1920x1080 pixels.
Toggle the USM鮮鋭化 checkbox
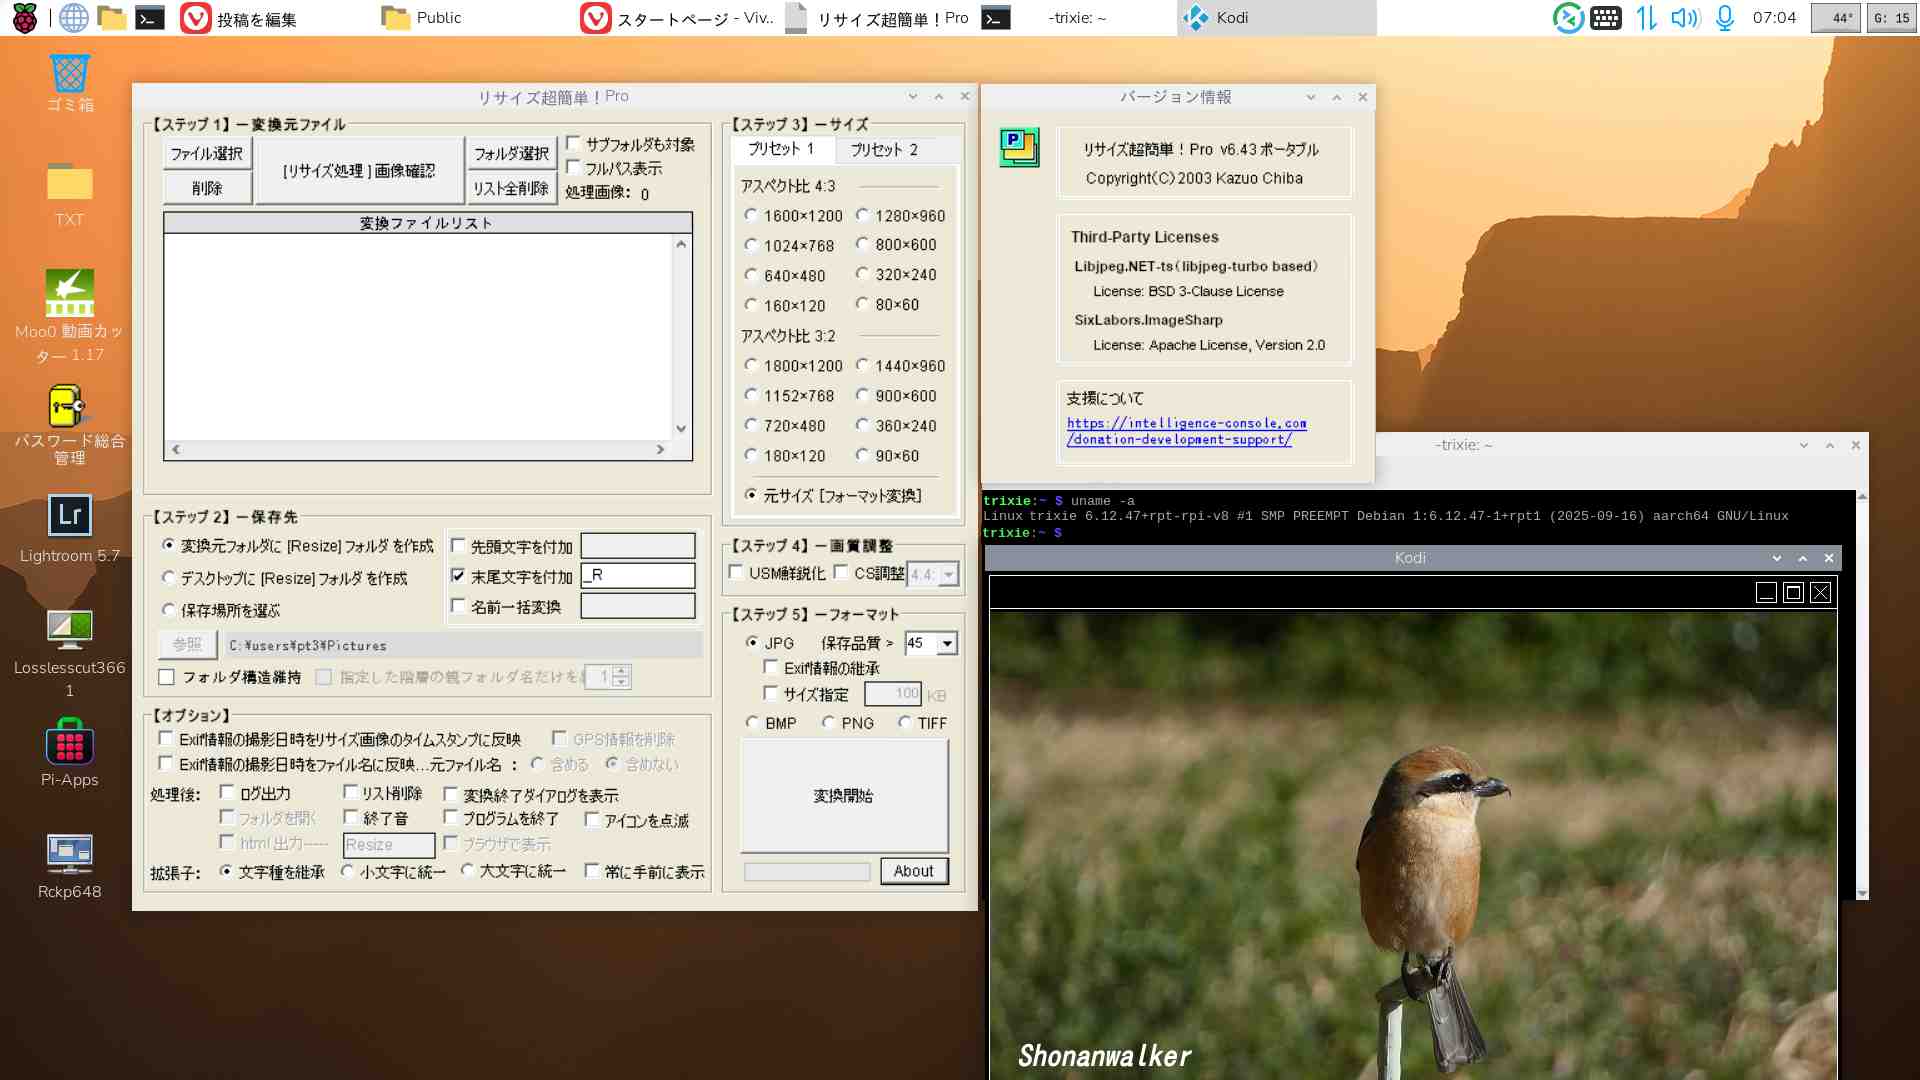click(x=736, y=573)
